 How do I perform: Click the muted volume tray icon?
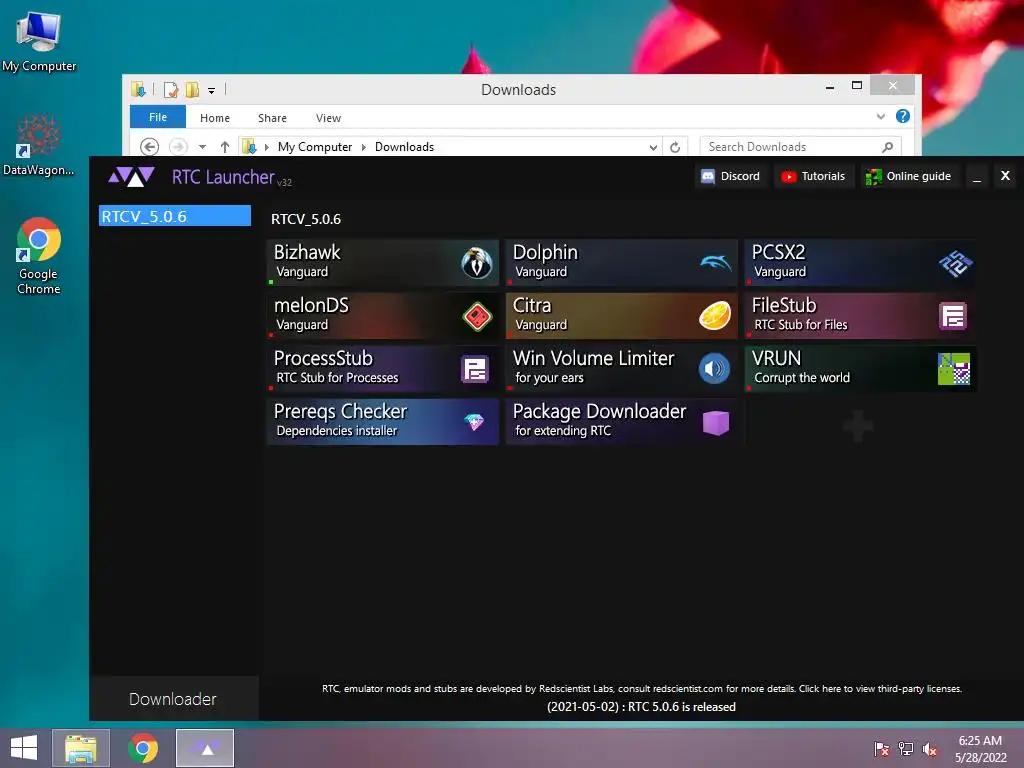[929, 749]
